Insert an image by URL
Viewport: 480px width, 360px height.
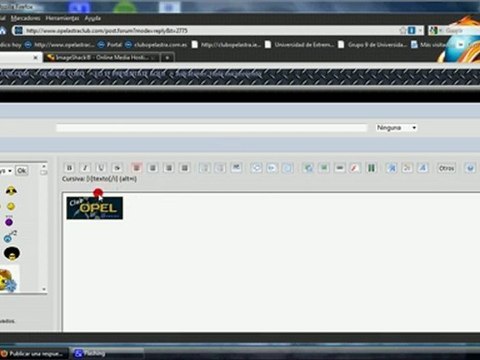(324, 168)
